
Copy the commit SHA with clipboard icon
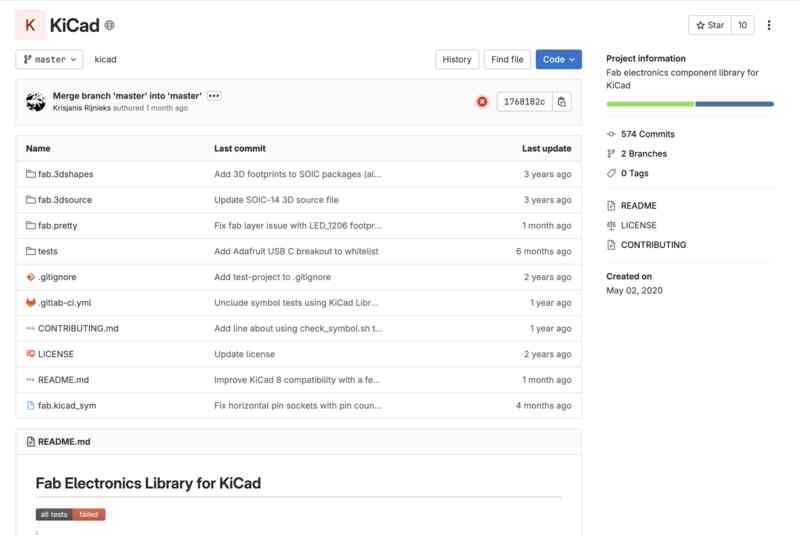click(x=562, y=102)
